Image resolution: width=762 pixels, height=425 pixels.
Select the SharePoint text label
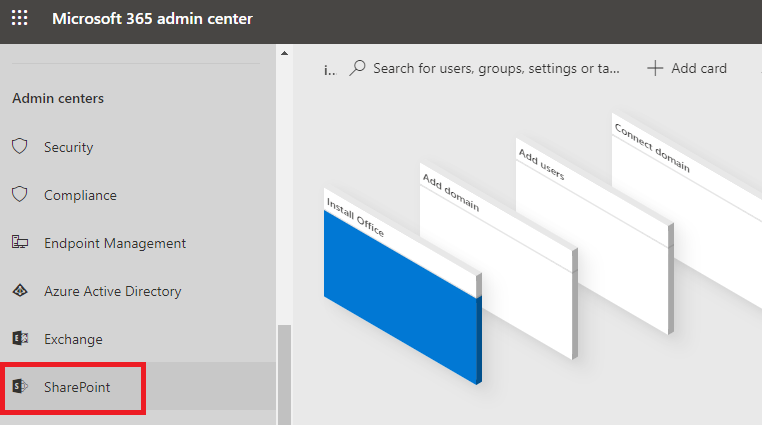77,387
